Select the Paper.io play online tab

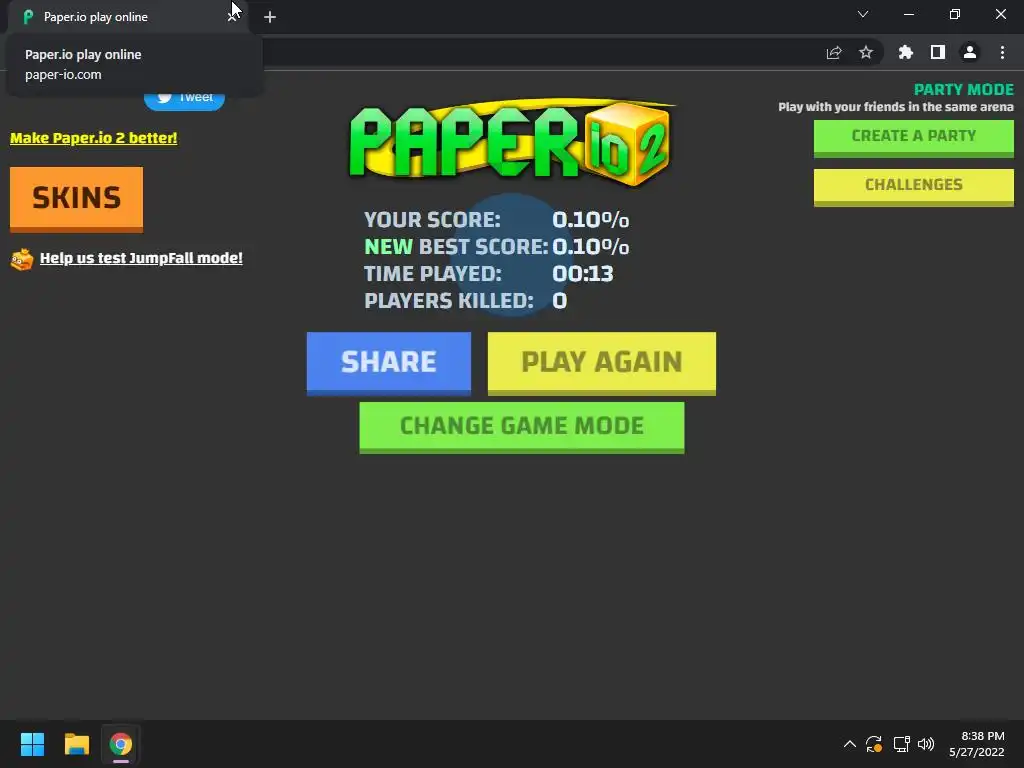[124, 17]
